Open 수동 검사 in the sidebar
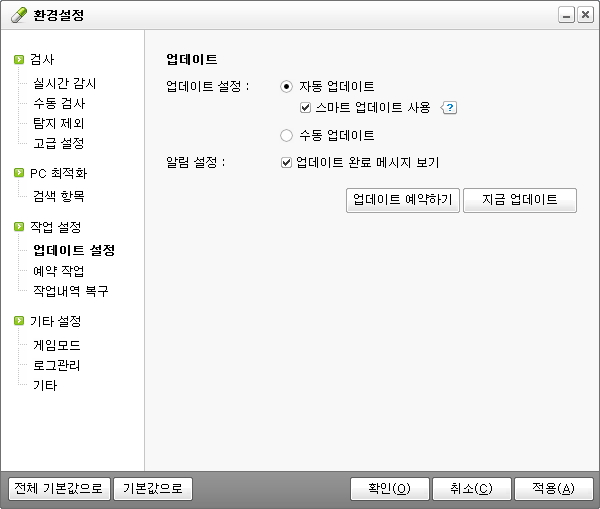This screenshot has height=509, width=600. pyautogui.click(x=59, y=103)
